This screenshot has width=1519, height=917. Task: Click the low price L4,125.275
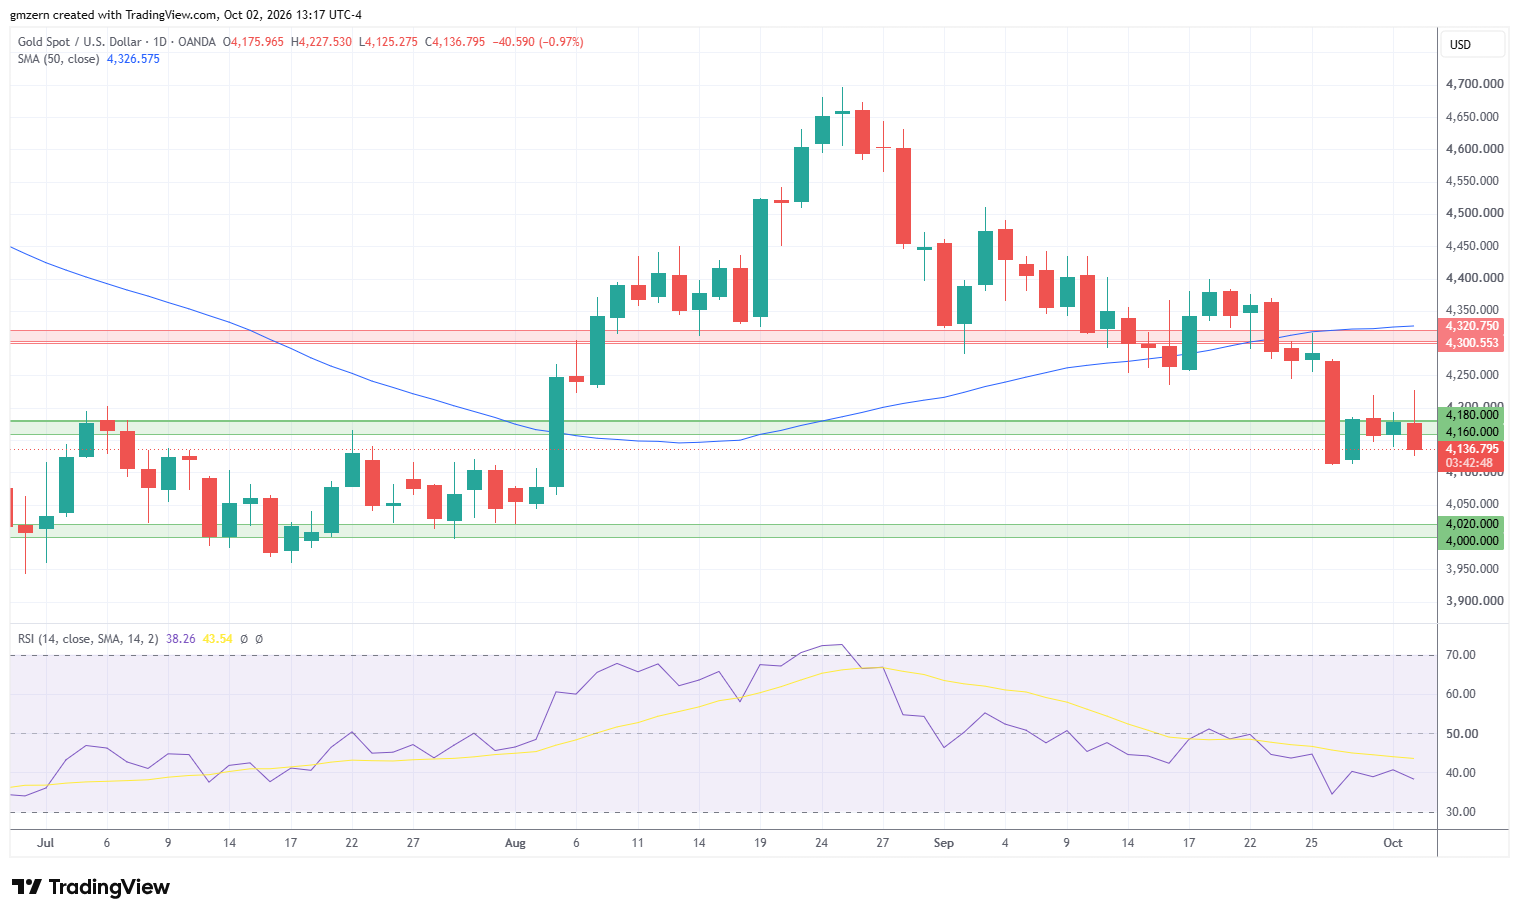click(388, 42)
